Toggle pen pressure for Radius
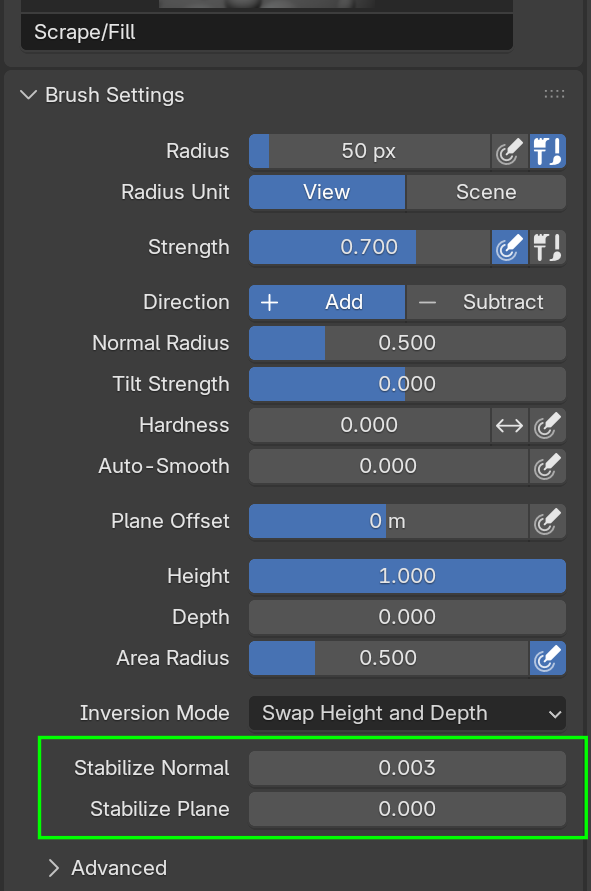 (509, 151)
